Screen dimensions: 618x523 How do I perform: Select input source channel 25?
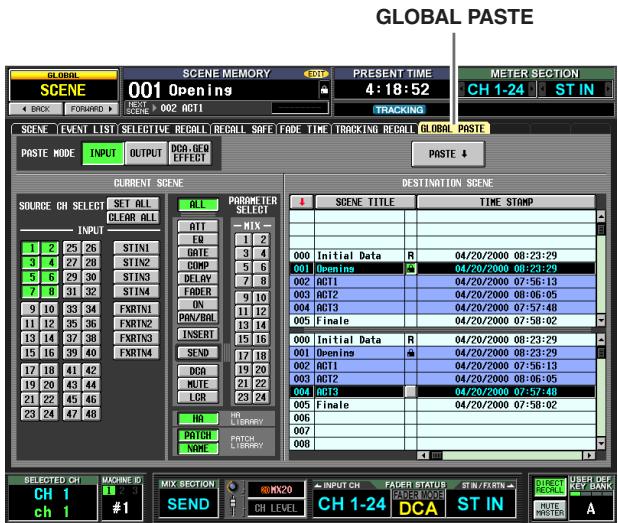(72, 248)
